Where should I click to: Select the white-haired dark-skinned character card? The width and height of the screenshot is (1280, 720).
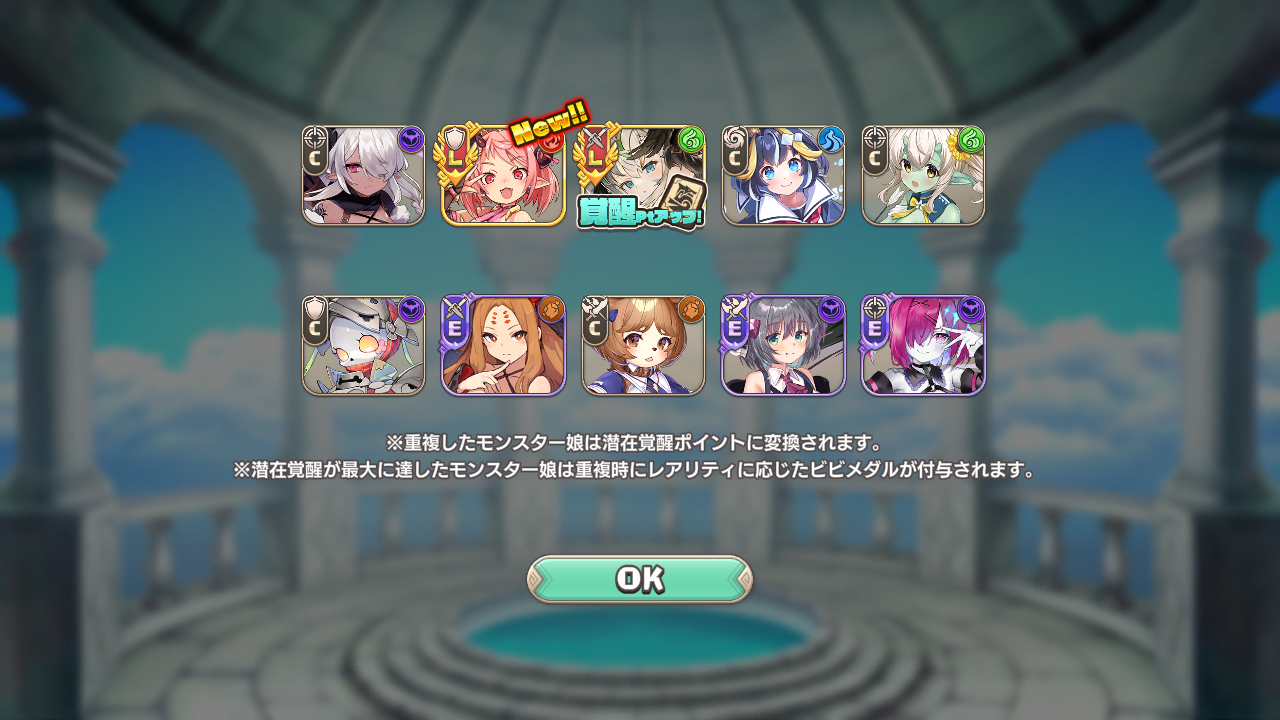364,175
